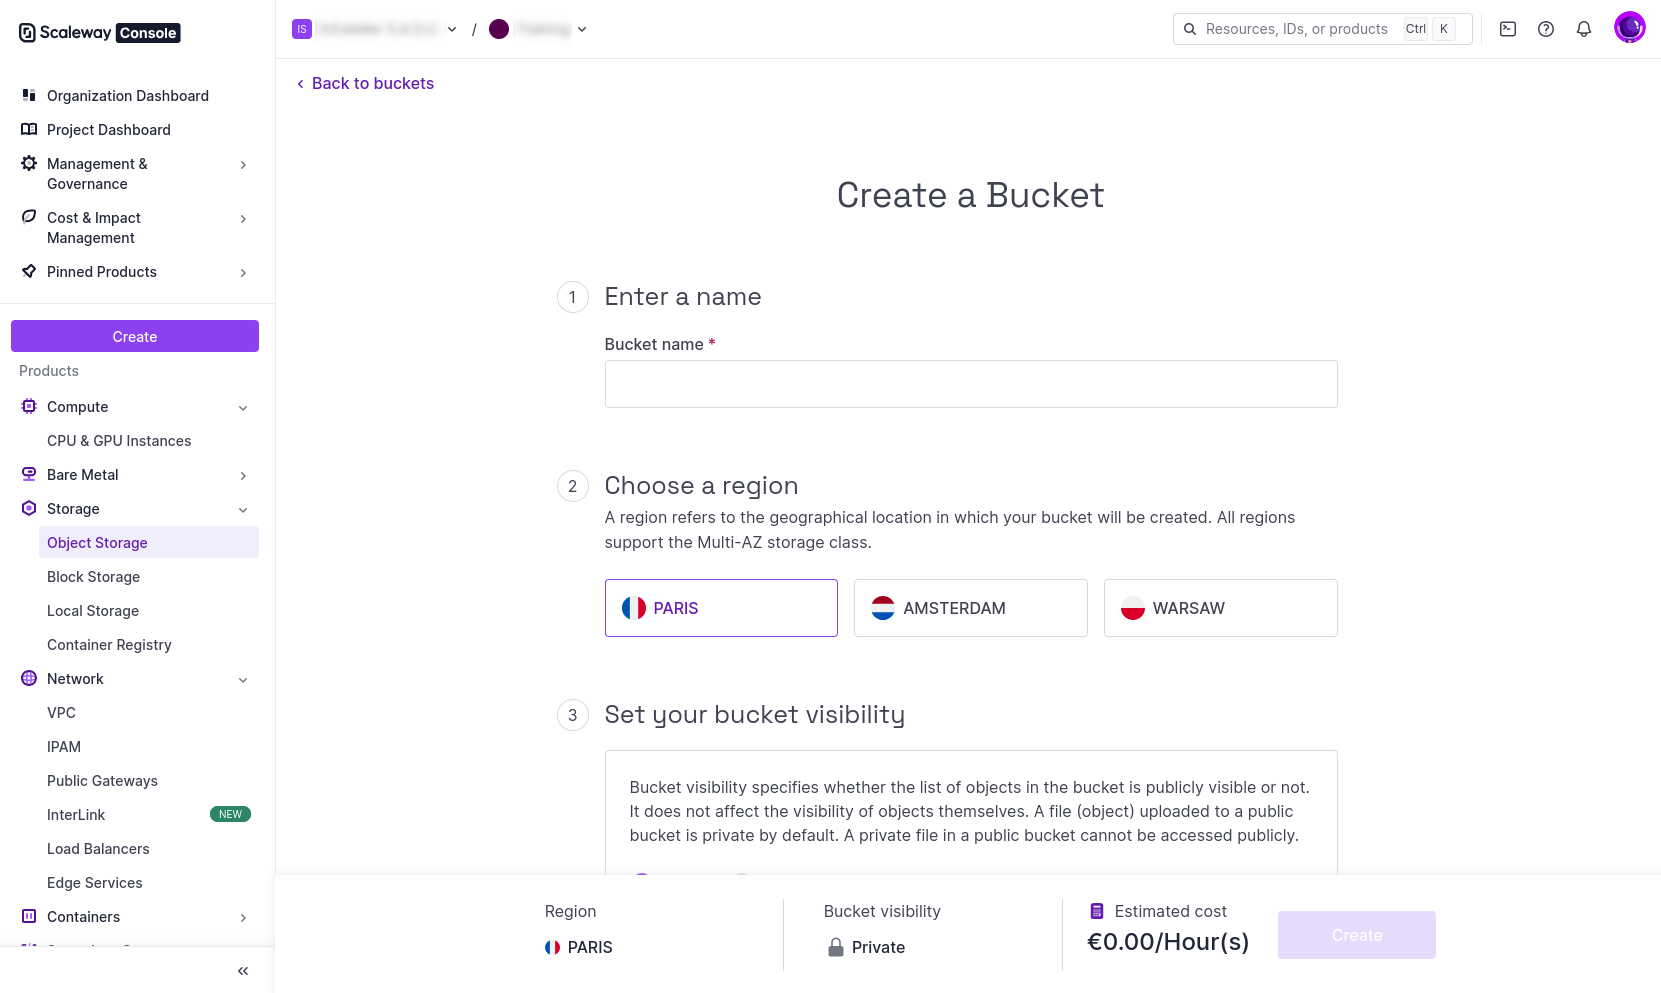View notifications via the bell icon

(x=1583, y=29)
